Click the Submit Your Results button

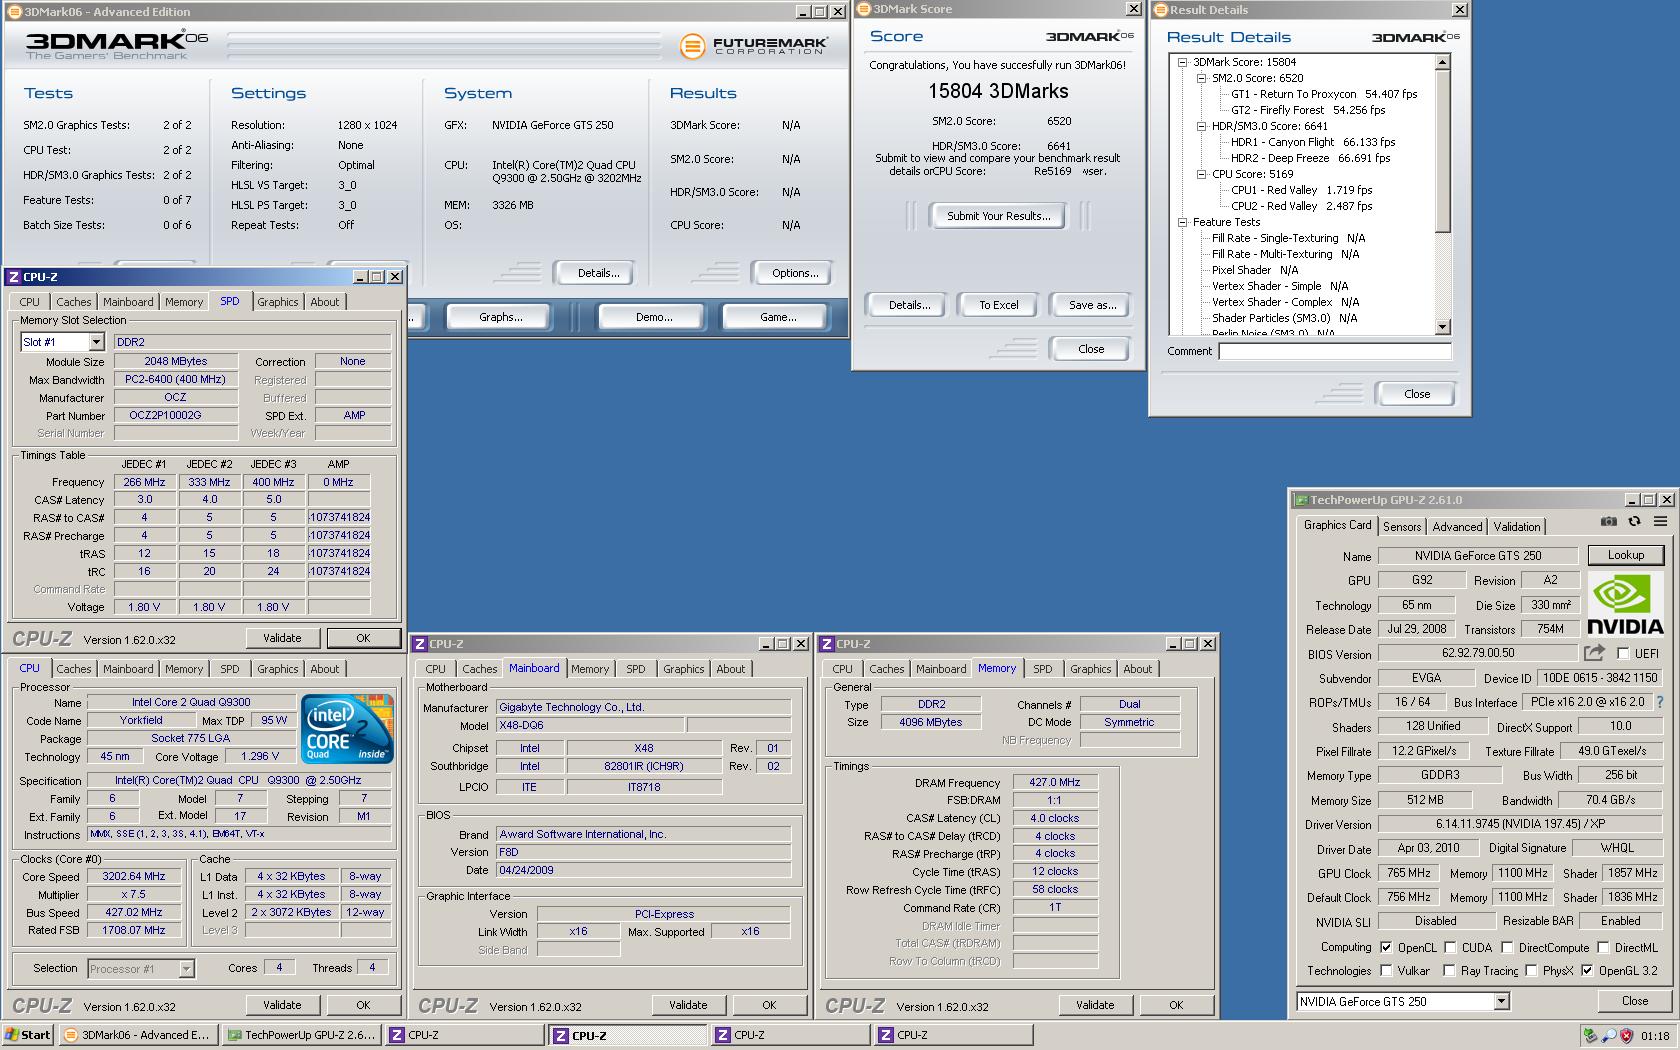(997, 215)
